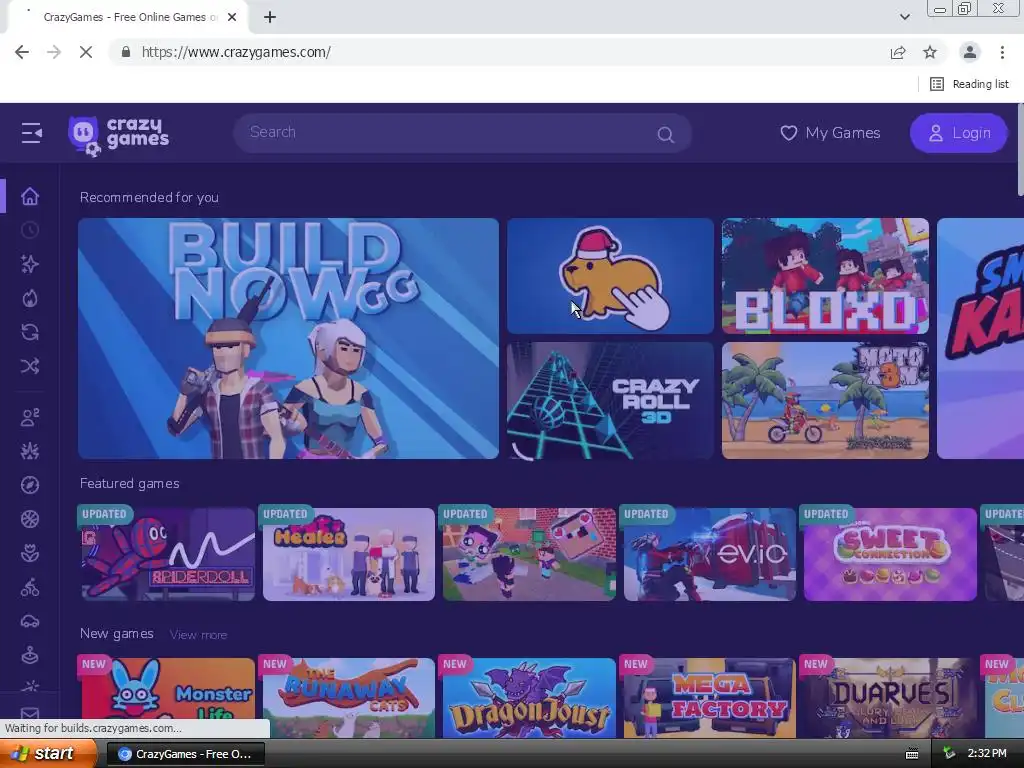Viewport: 1024px width, 768px height.
Task: Follow the View more link for New games
Action: (x=199, y=635)
